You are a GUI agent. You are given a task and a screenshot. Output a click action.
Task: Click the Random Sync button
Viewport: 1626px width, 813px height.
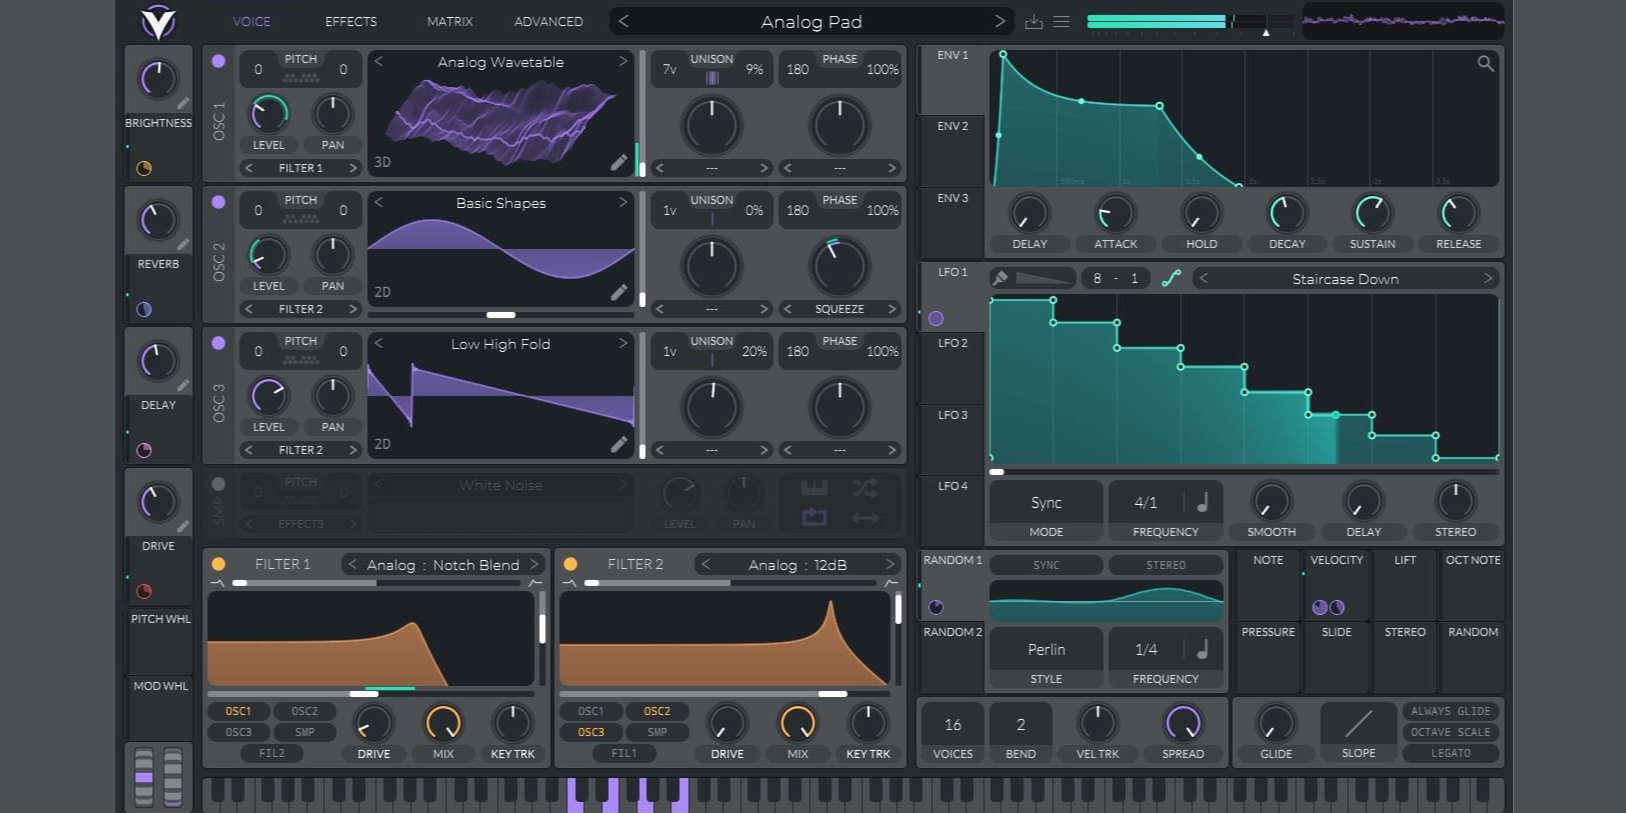(x=1046, y=565)
